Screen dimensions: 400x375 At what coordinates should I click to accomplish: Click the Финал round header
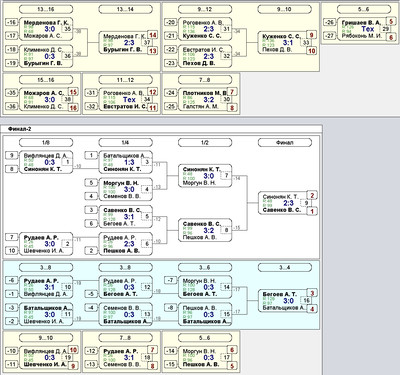coord(285,143)
